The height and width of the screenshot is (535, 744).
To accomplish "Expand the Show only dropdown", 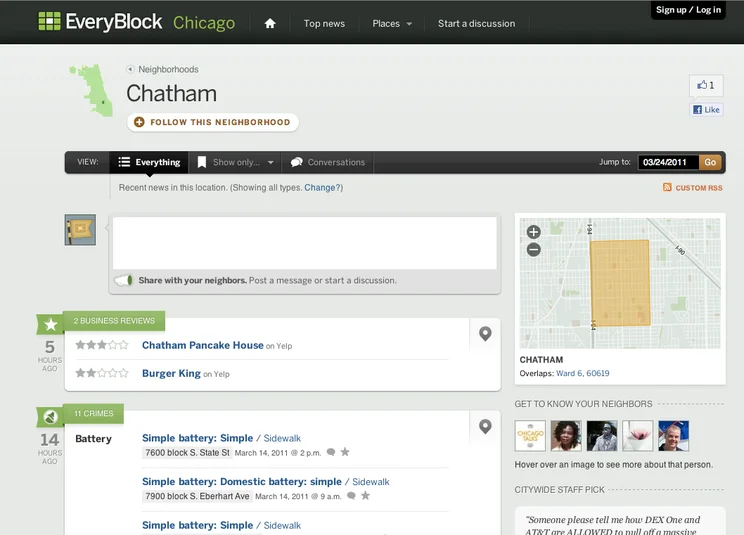I will pyautogui.click(x=235, y=162).
